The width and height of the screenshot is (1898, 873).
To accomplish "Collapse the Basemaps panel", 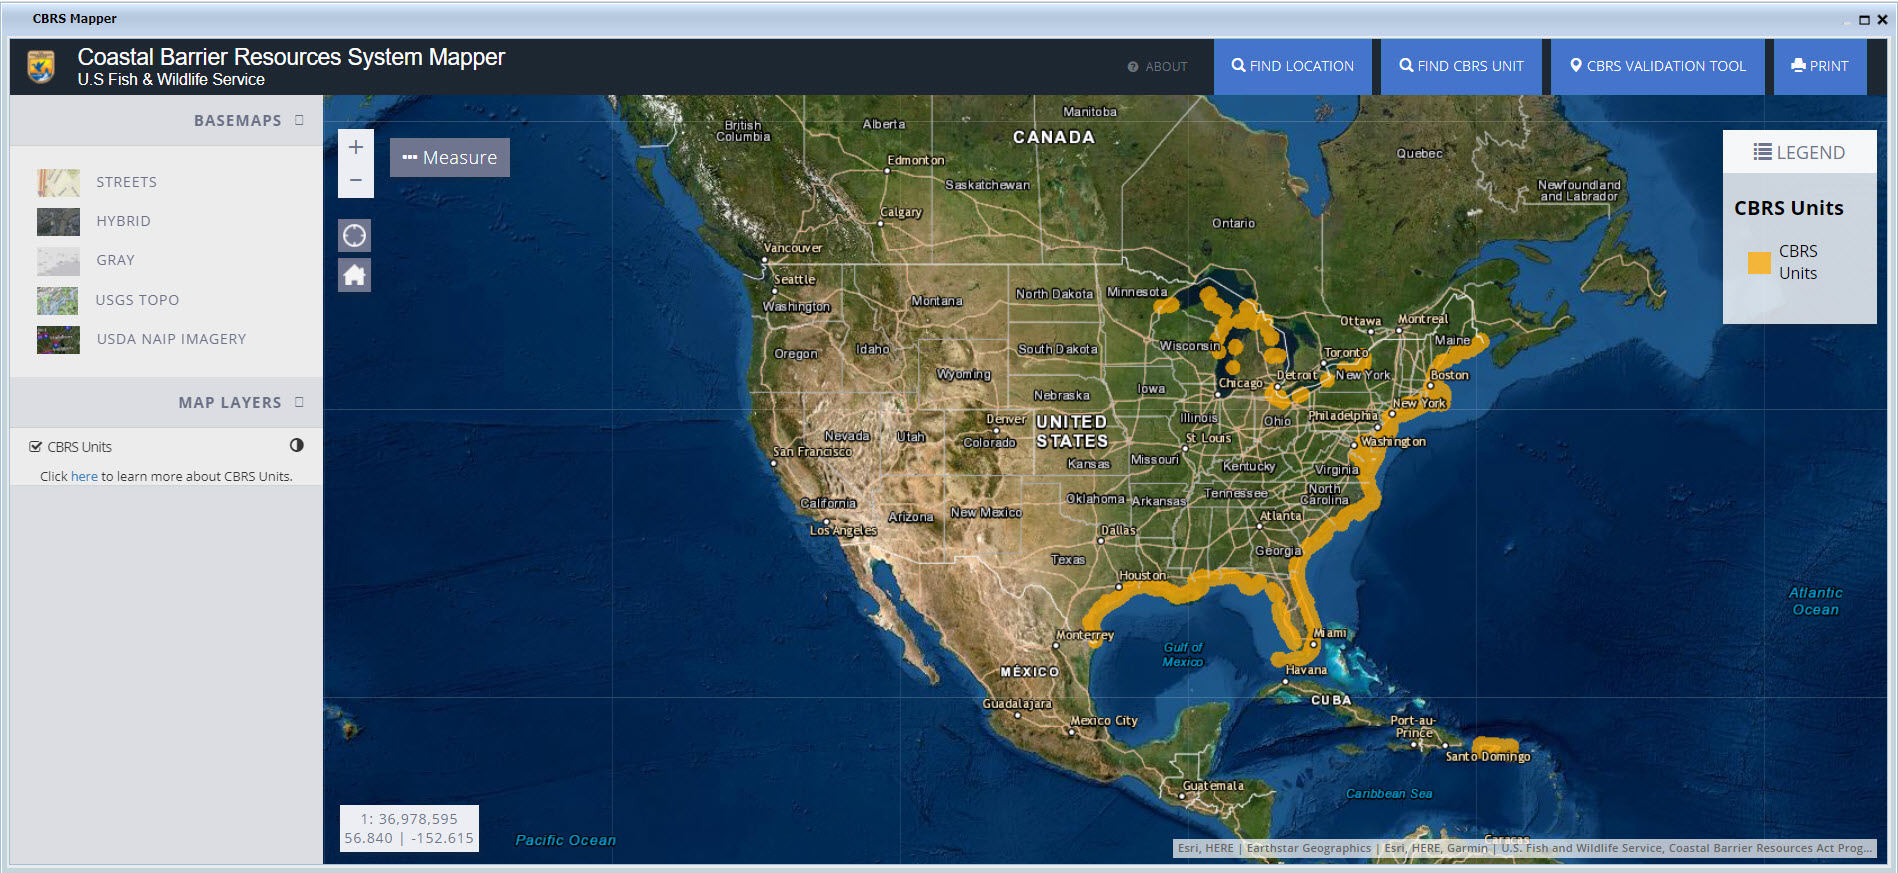I will (299, 120).
